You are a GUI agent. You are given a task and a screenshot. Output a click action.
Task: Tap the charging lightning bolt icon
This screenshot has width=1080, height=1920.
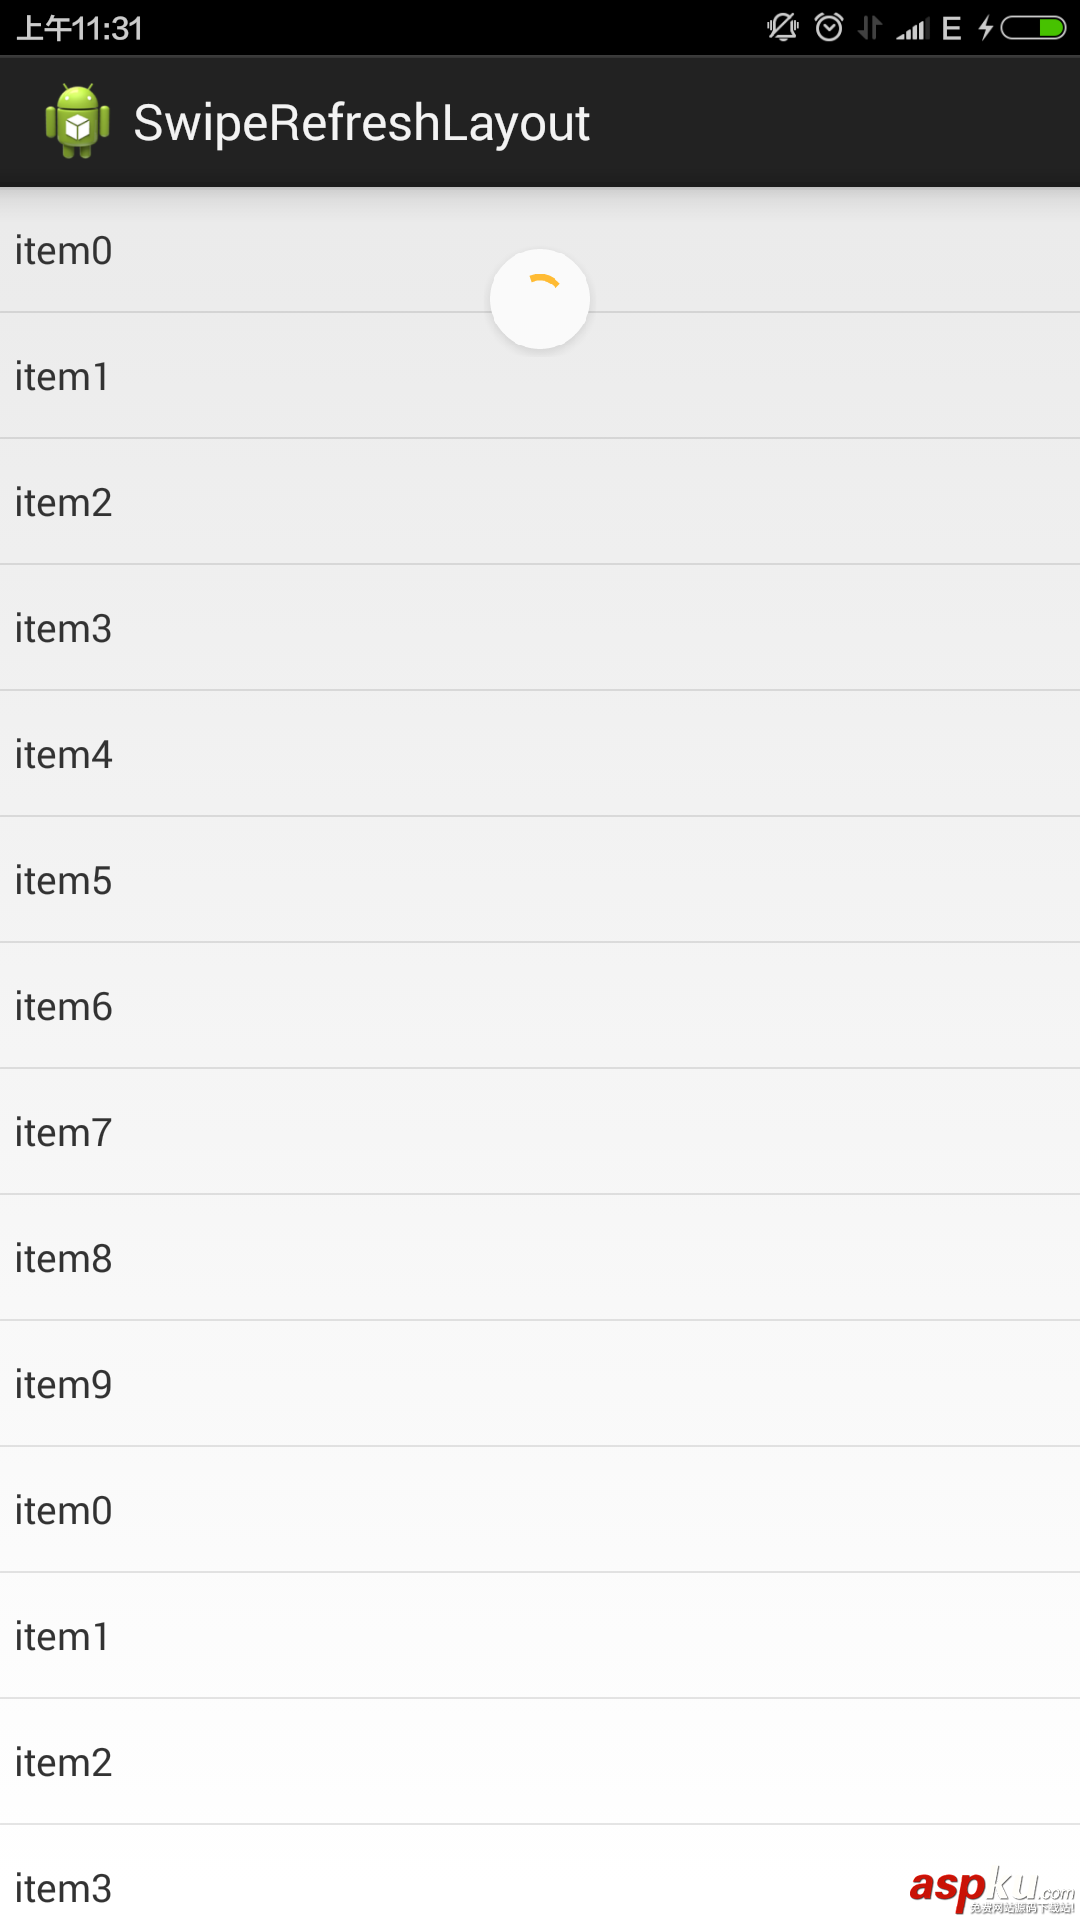986,27
